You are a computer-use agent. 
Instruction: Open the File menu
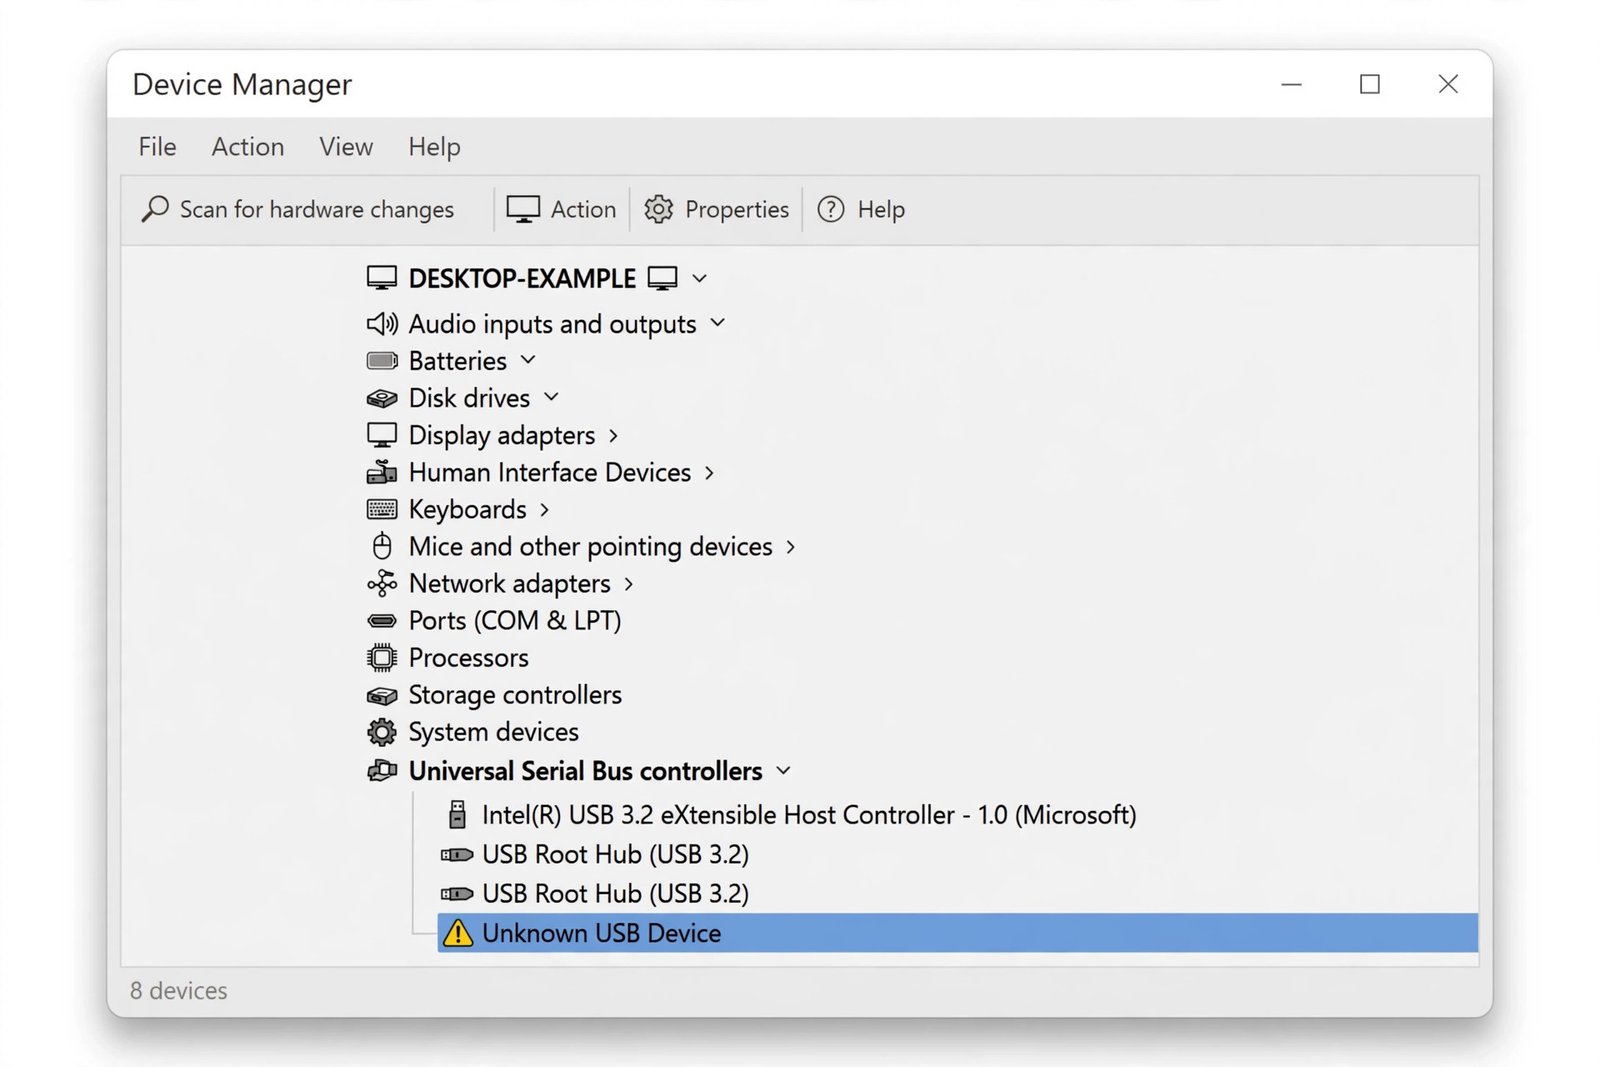click(157, 147)
